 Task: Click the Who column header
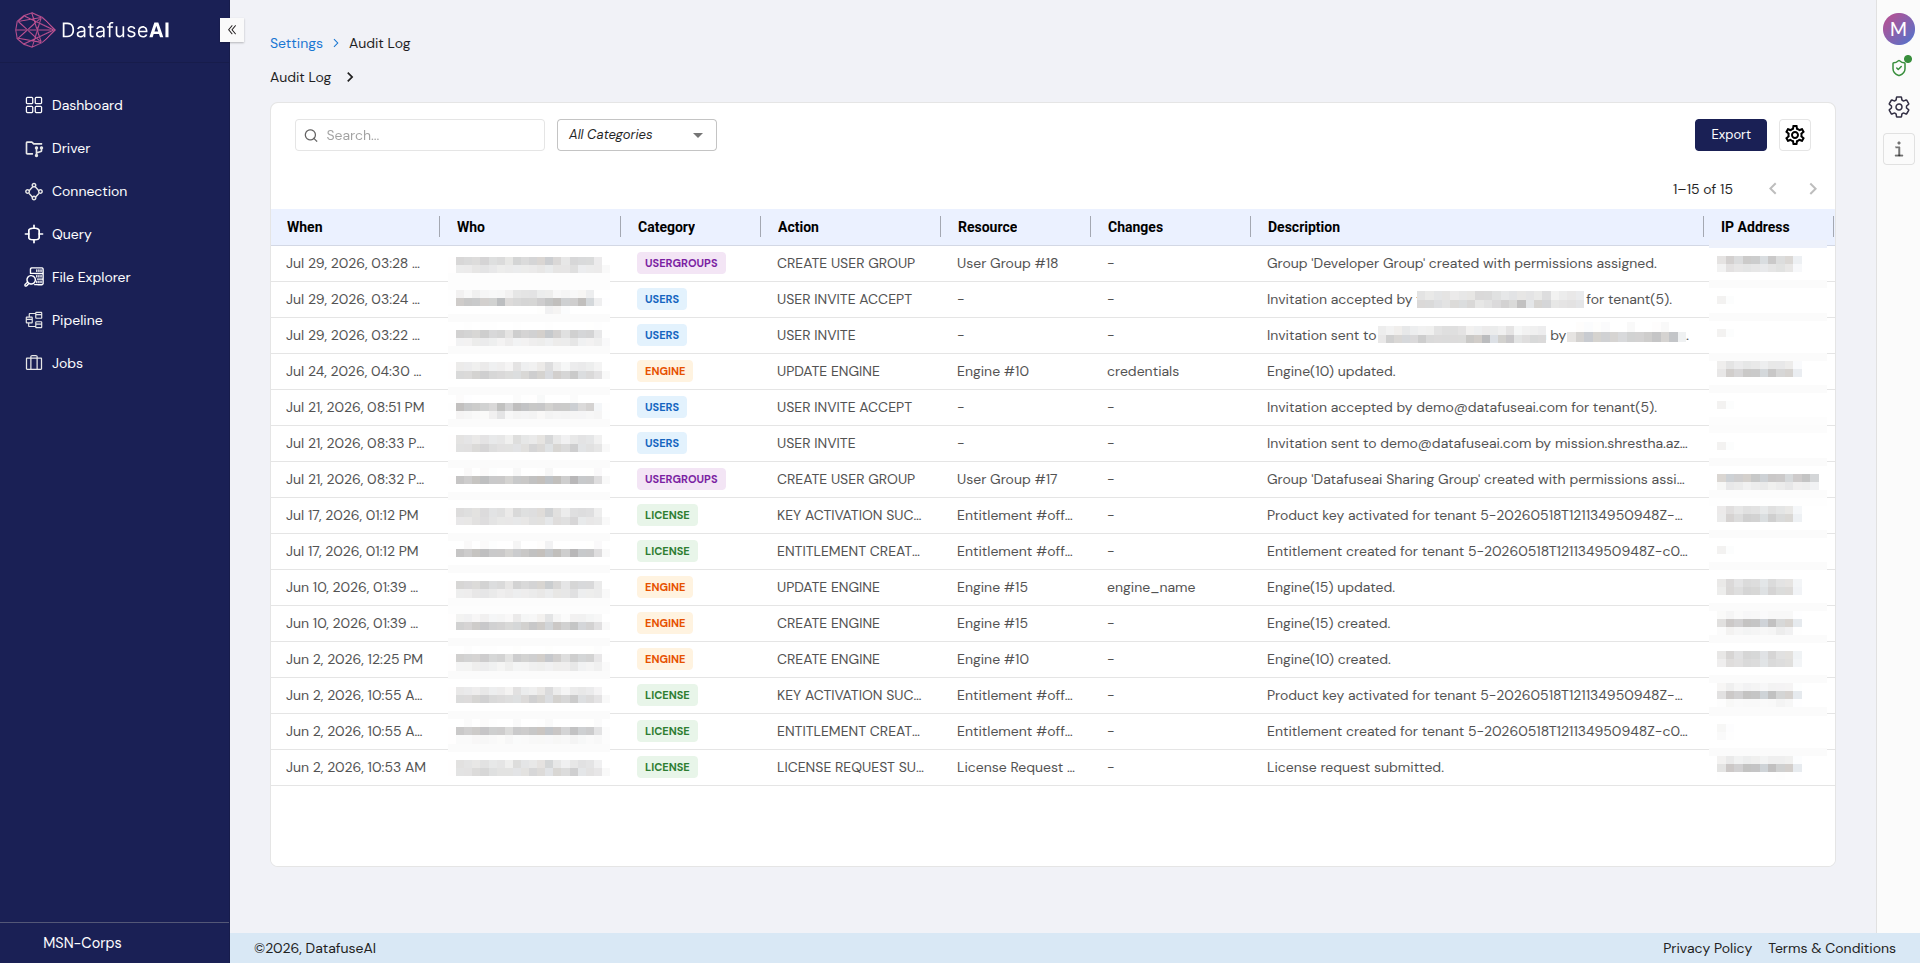click(x=471, y=227)
